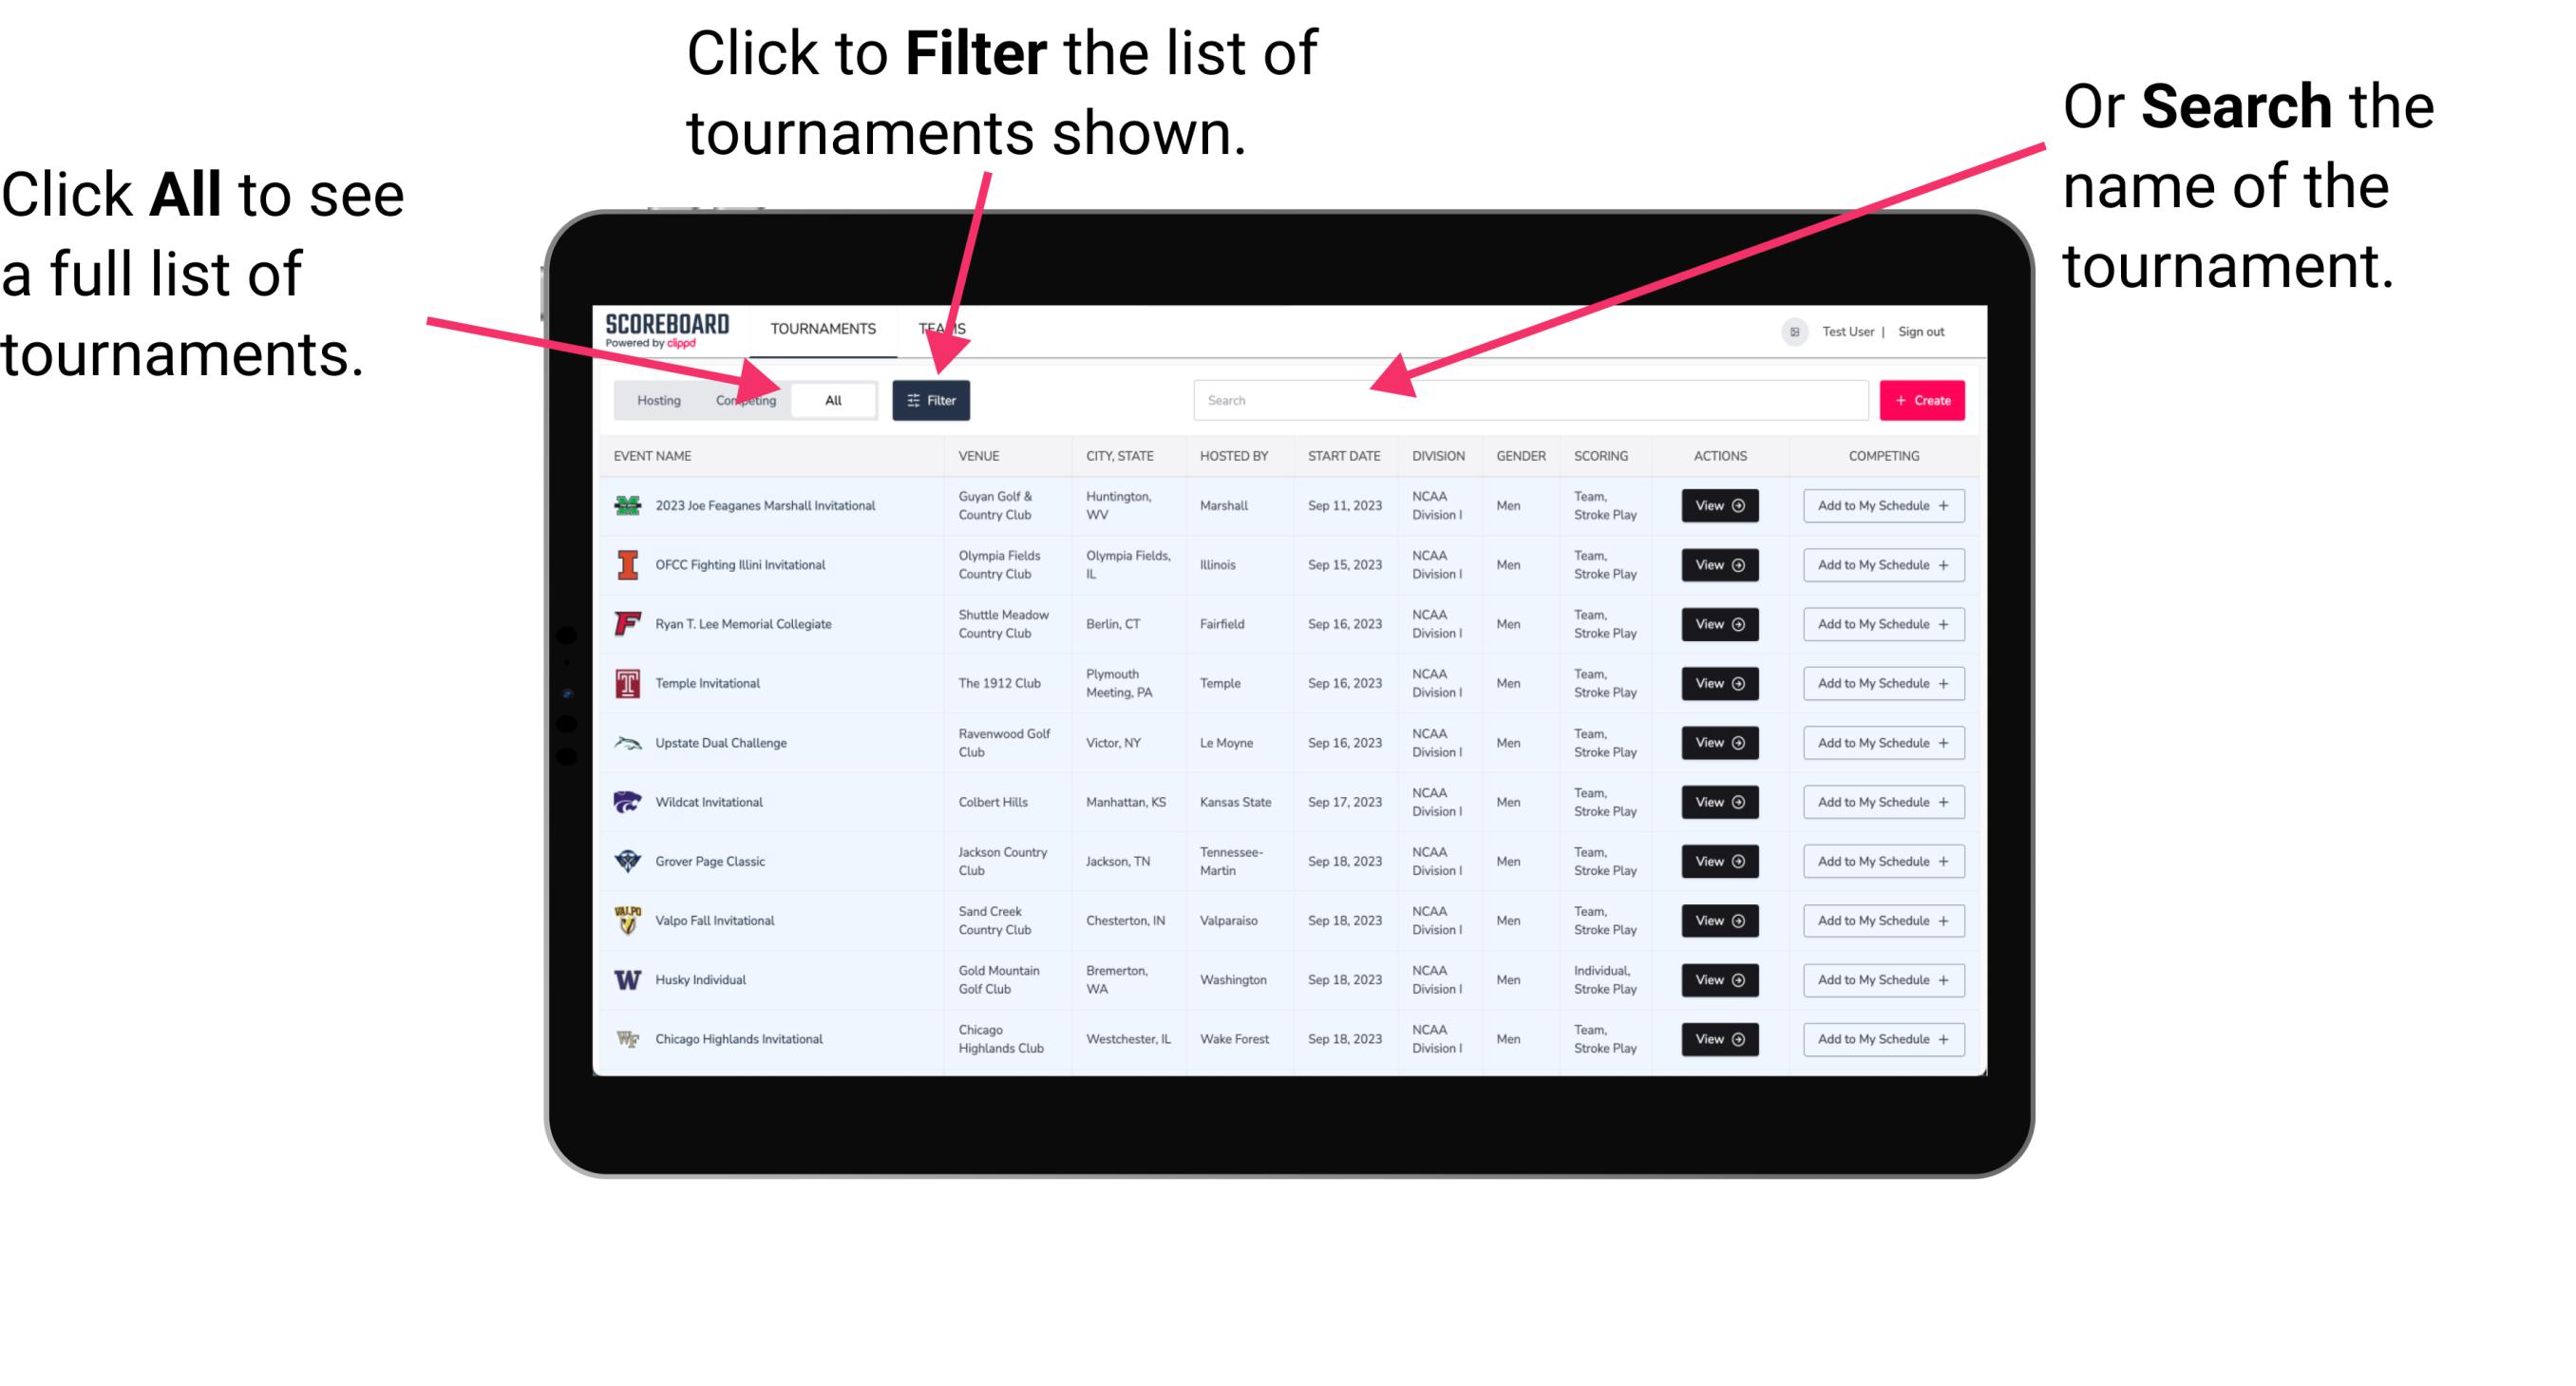
Task: Select the Hosting toggle tab
Action: click(655, 401)
